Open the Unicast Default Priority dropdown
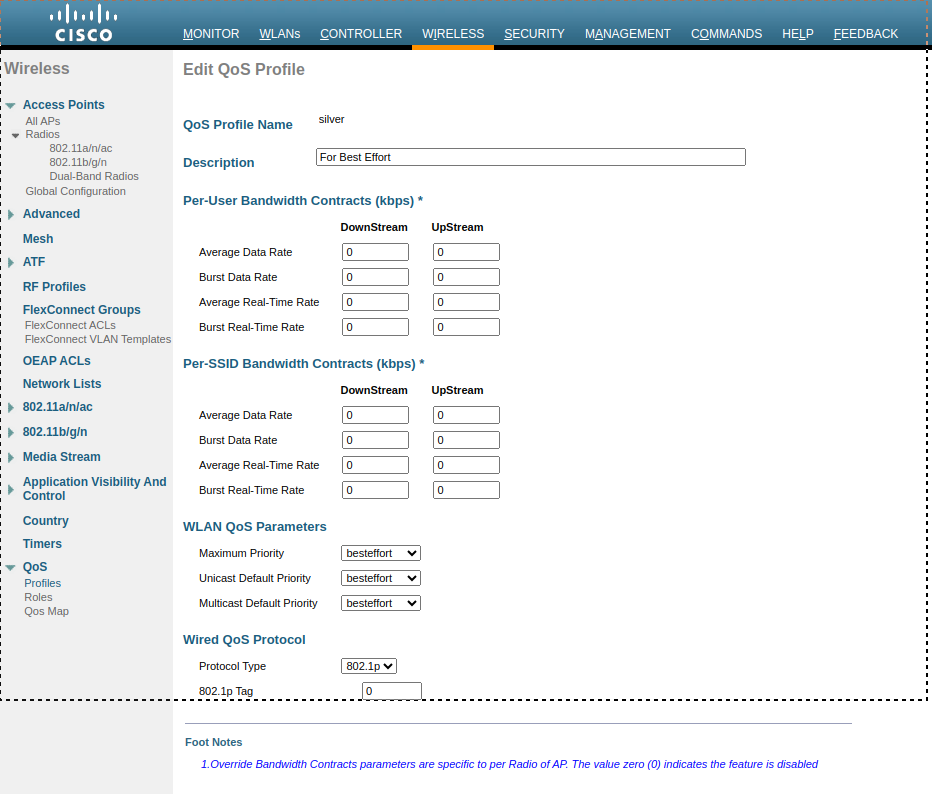Image resolution: width=932 pixels, height=794 pixels. (380, 577)
